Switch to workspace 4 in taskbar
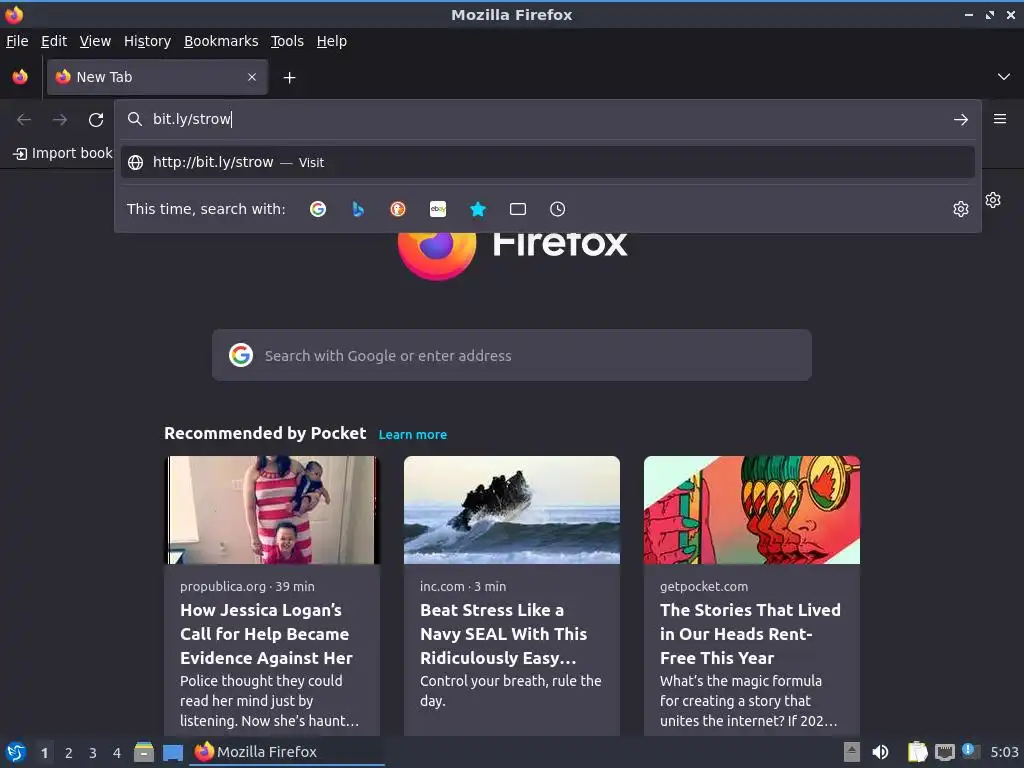Viewport: 1024px width, 768px height. pyautogui.click(x=117, y=753)
